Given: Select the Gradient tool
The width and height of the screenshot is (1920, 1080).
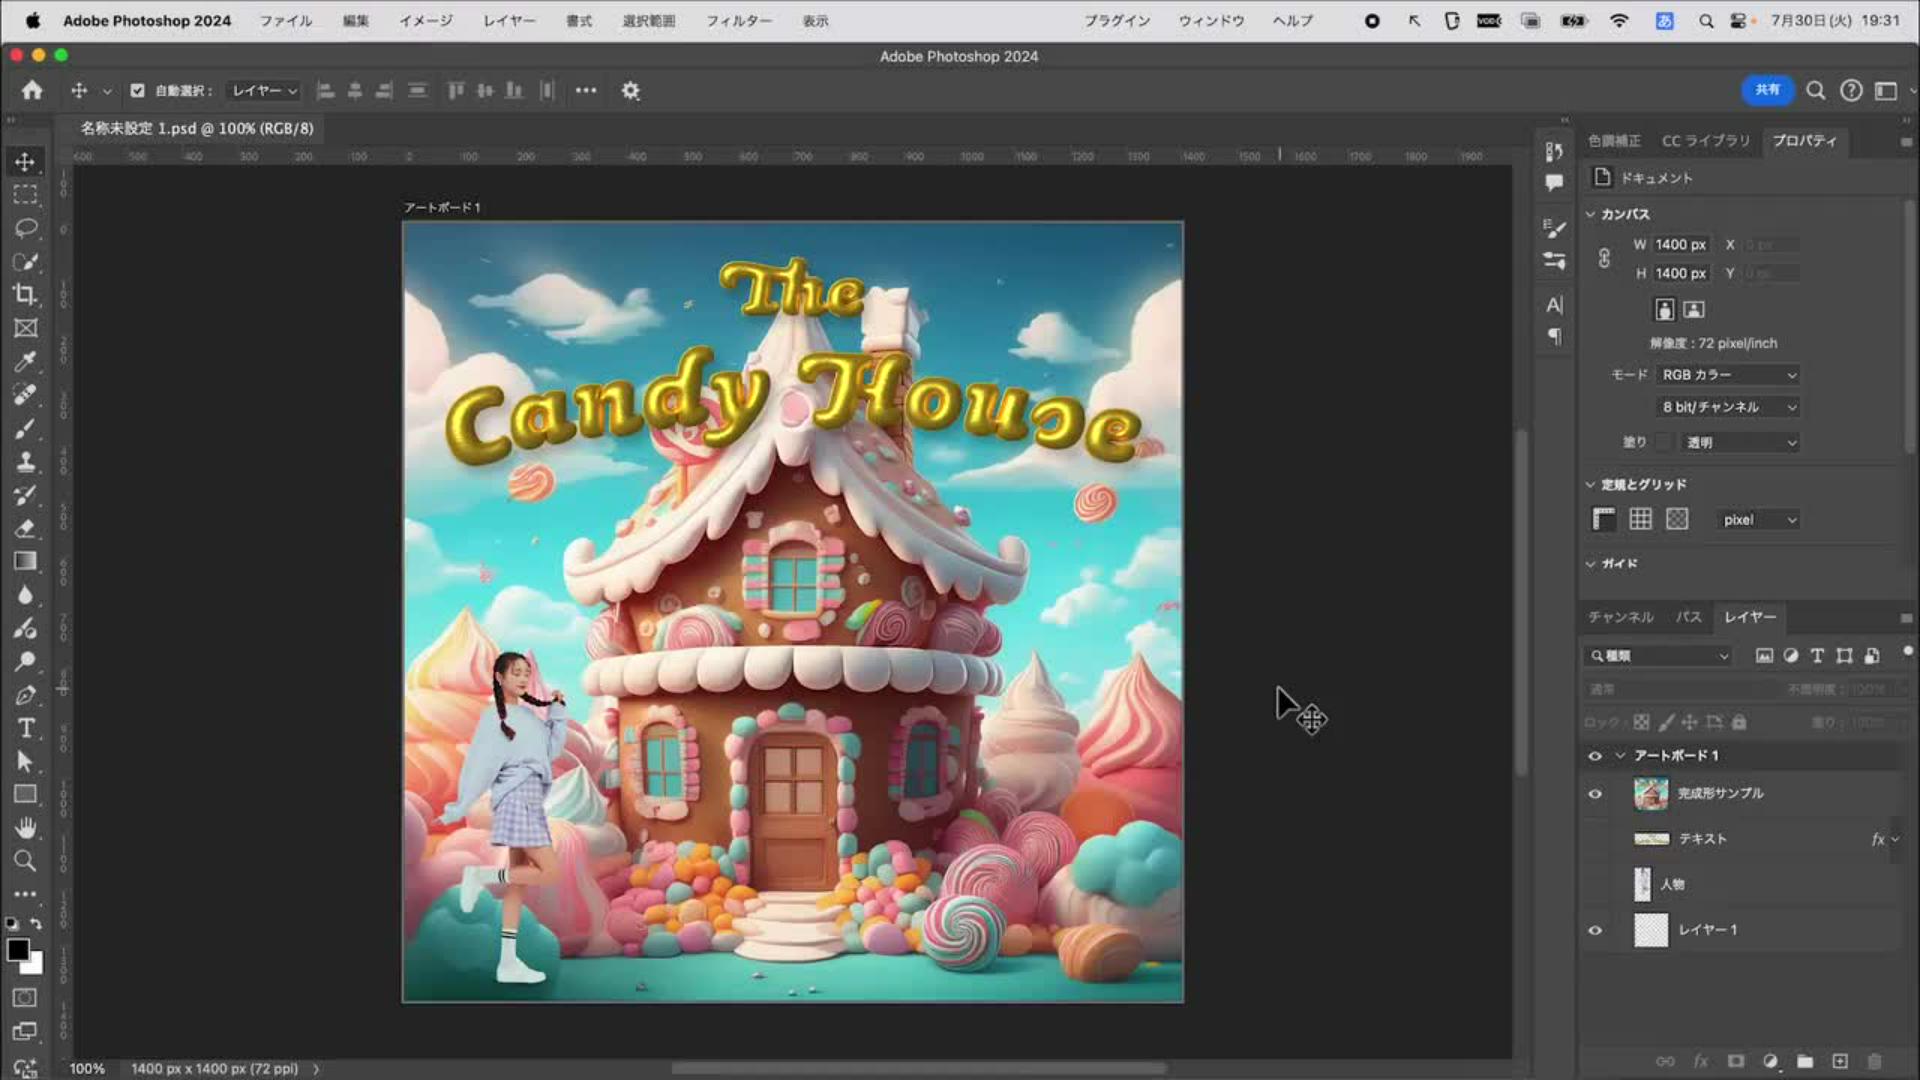Looking at the screenshot, I should [x=25, y=561].
